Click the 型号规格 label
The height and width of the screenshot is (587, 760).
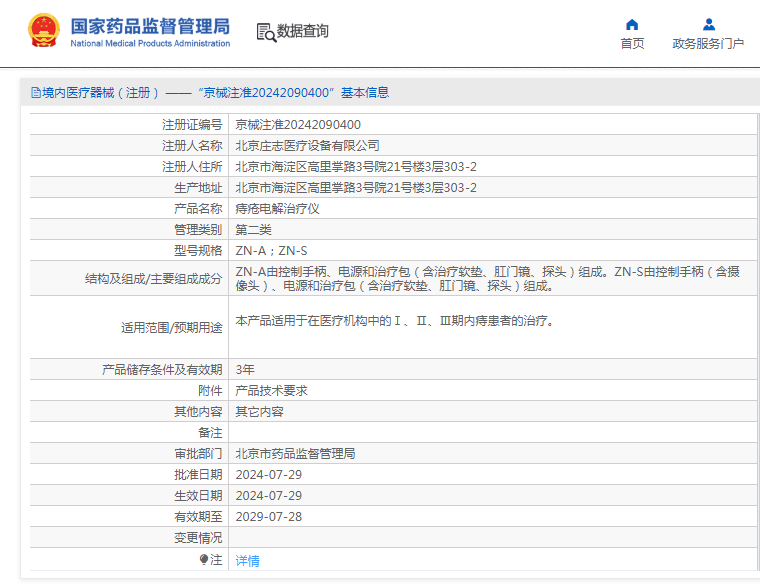[x=198, y=251]
